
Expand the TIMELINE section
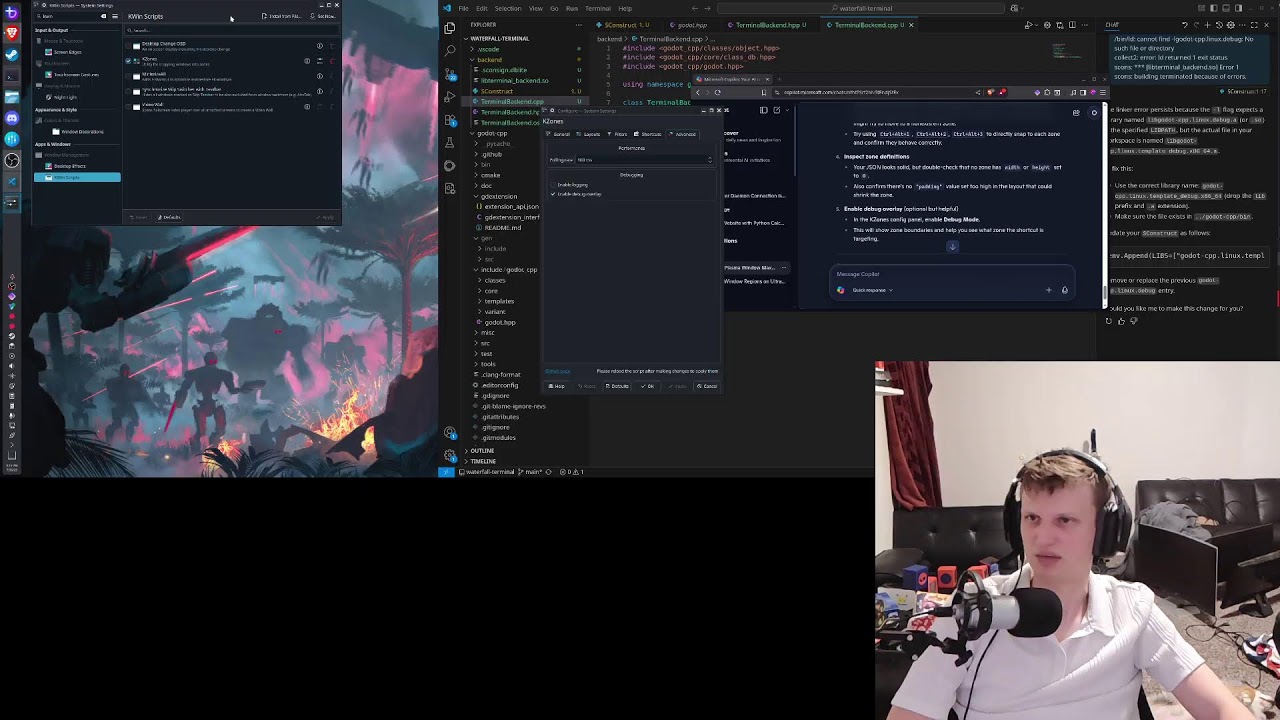coord(465,461)
